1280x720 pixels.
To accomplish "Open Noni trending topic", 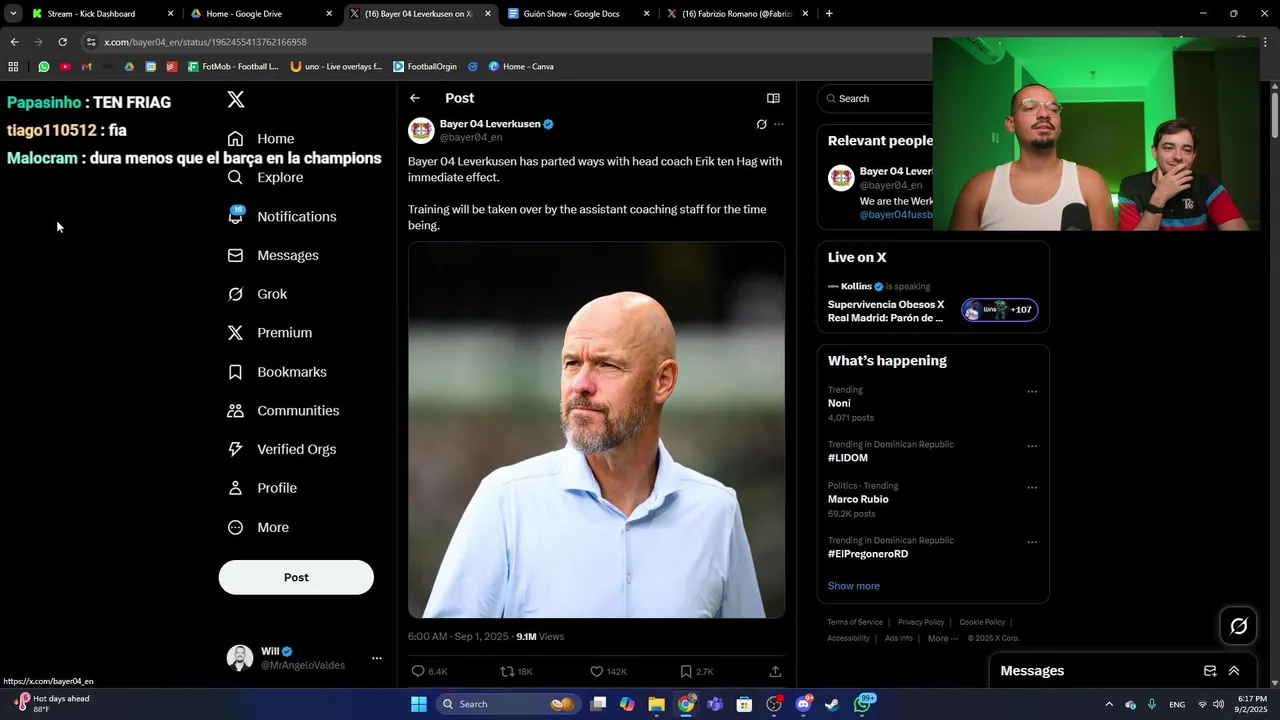I will click(x=839, y=404).
